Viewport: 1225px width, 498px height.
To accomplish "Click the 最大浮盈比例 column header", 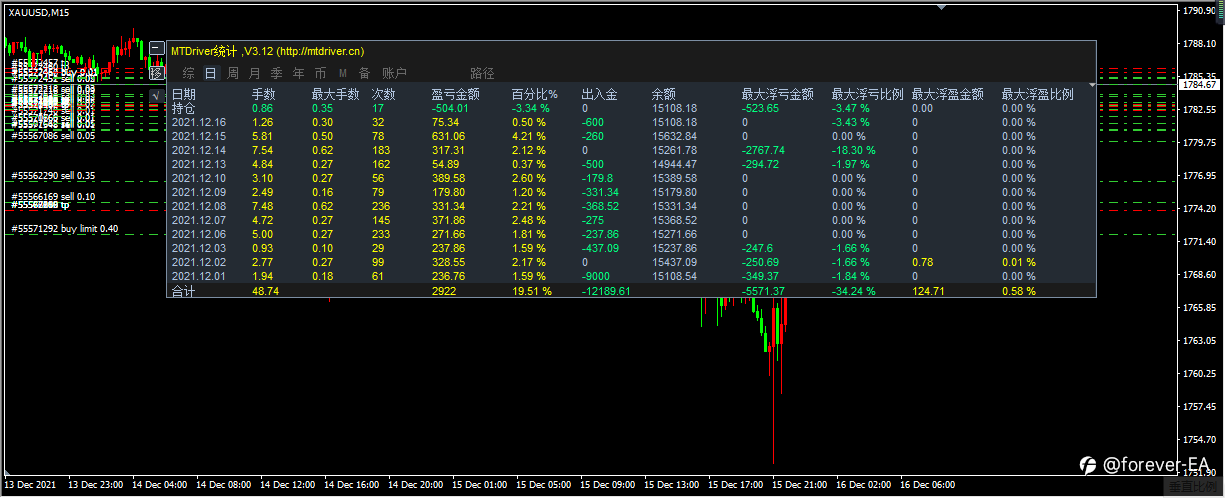I will [1037, 94].
